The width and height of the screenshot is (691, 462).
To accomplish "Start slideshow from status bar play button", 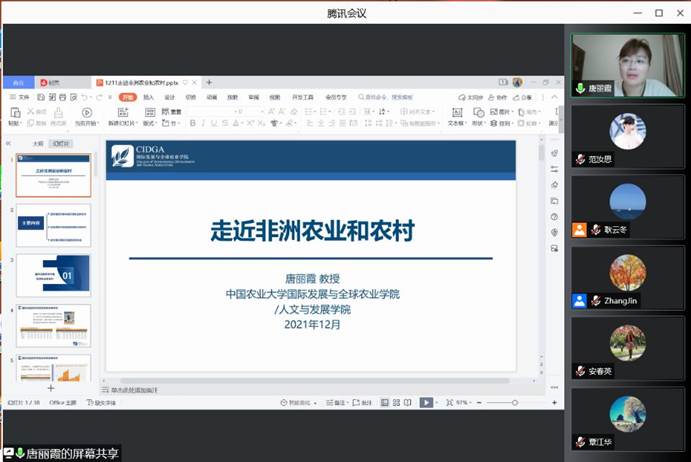I will (426, 402).
